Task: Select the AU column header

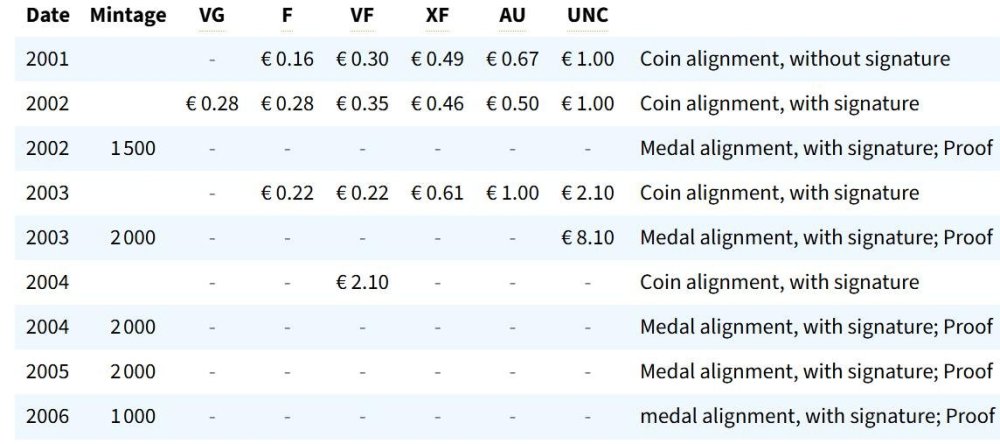Action: pos(512,16)
